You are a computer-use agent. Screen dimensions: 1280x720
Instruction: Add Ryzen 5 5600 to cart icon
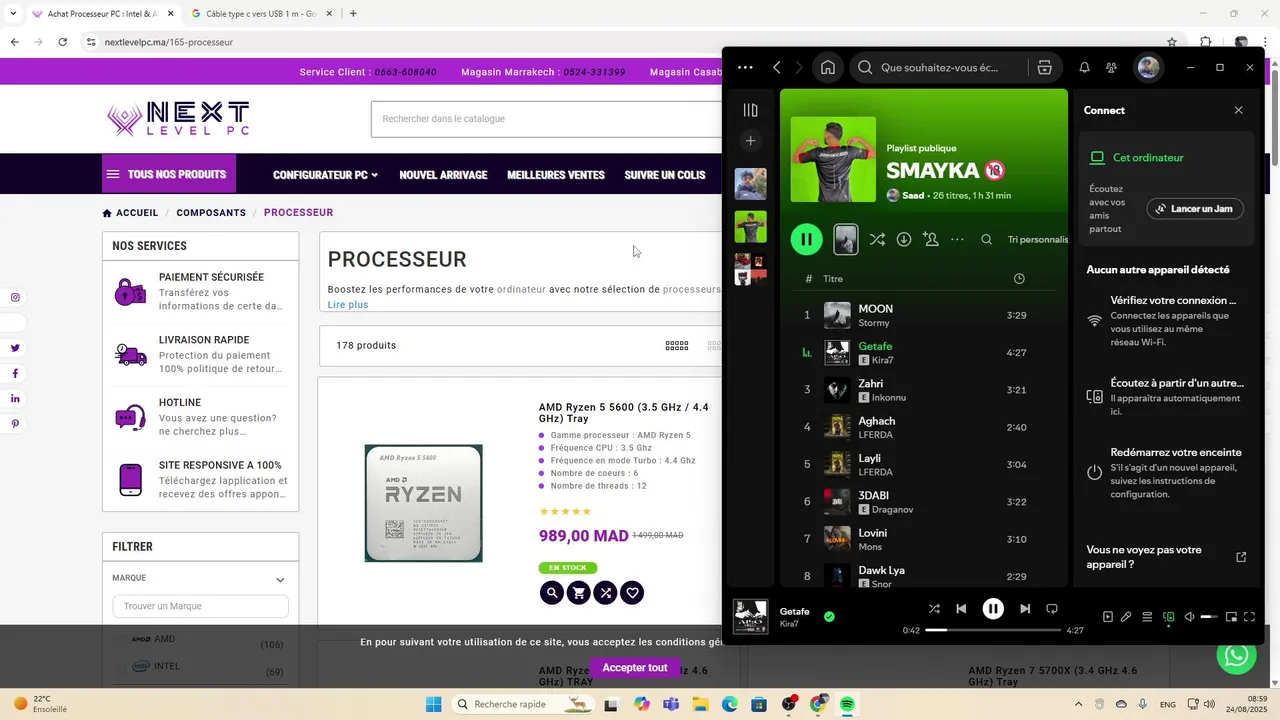click(x=578, y=593)
